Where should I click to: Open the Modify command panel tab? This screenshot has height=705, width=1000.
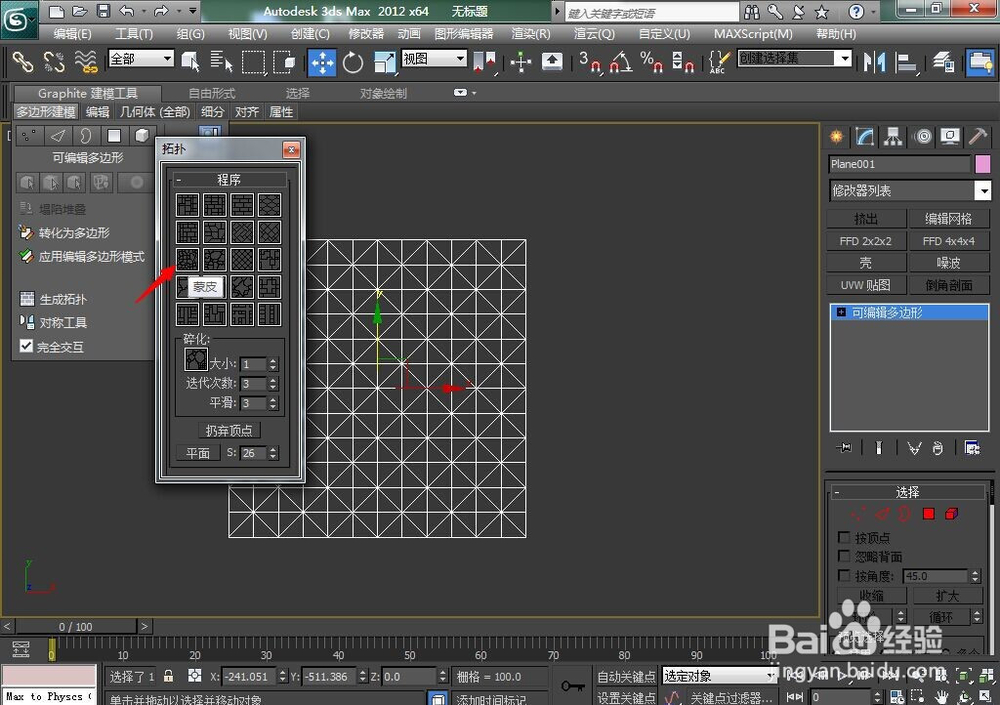point(864,137)
